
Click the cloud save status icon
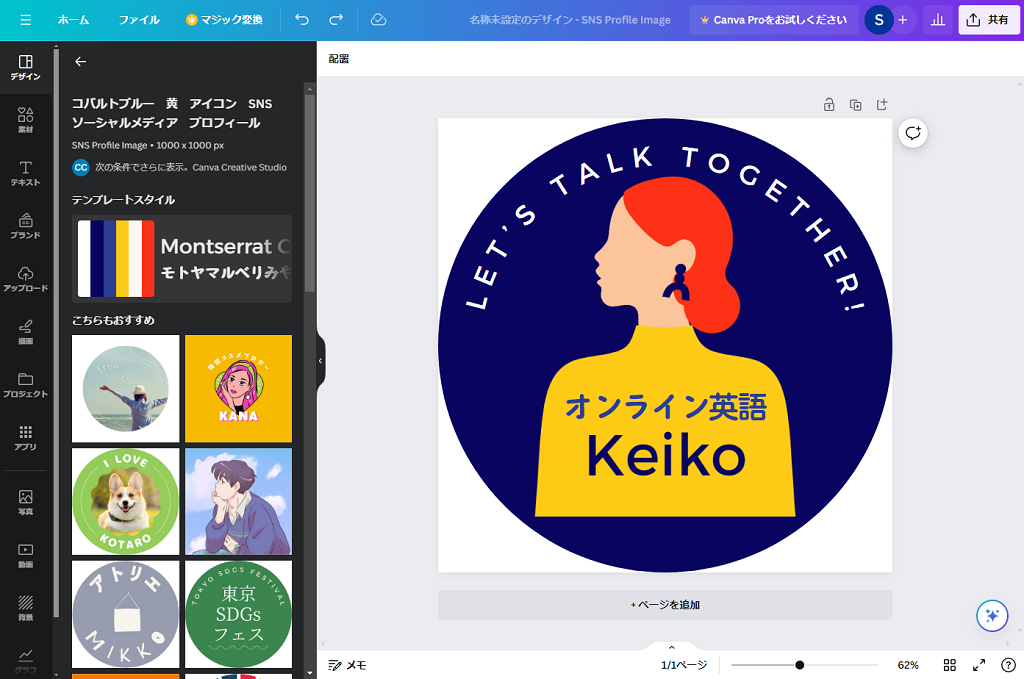click(378, 20)
